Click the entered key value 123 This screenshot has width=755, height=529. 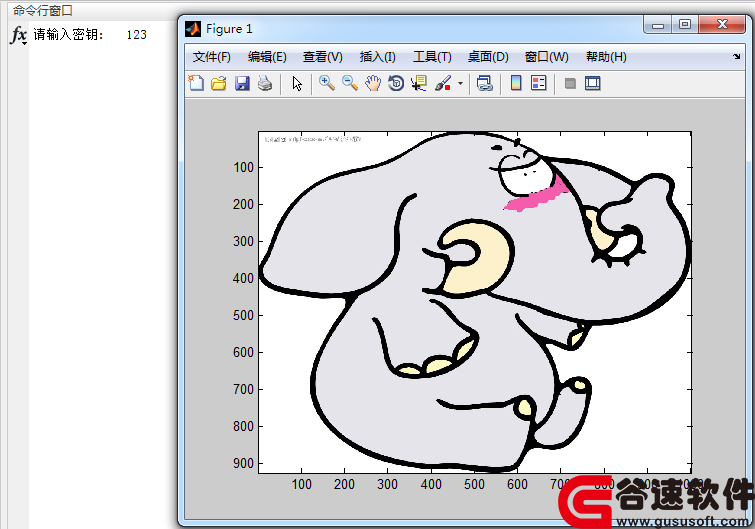click(x=136, y=35)
